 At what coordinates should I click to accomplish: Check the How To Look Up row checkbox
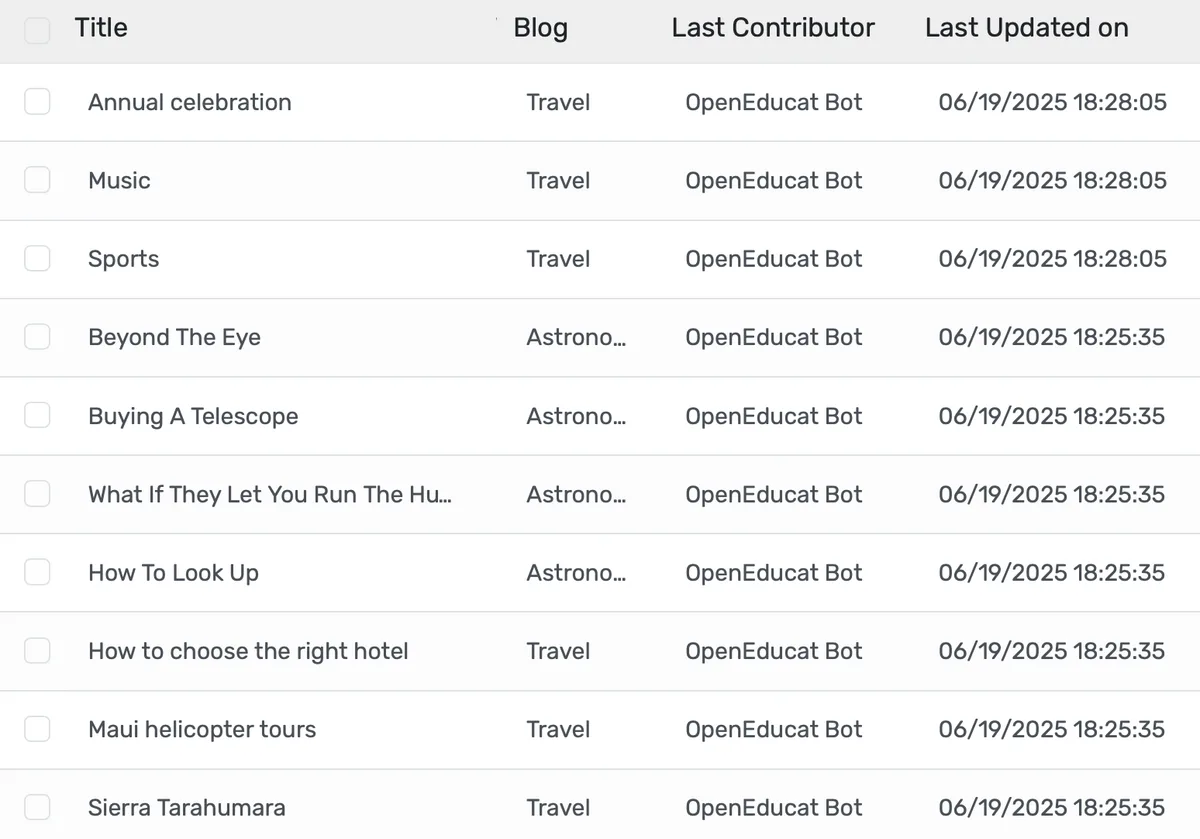point(37,572)
